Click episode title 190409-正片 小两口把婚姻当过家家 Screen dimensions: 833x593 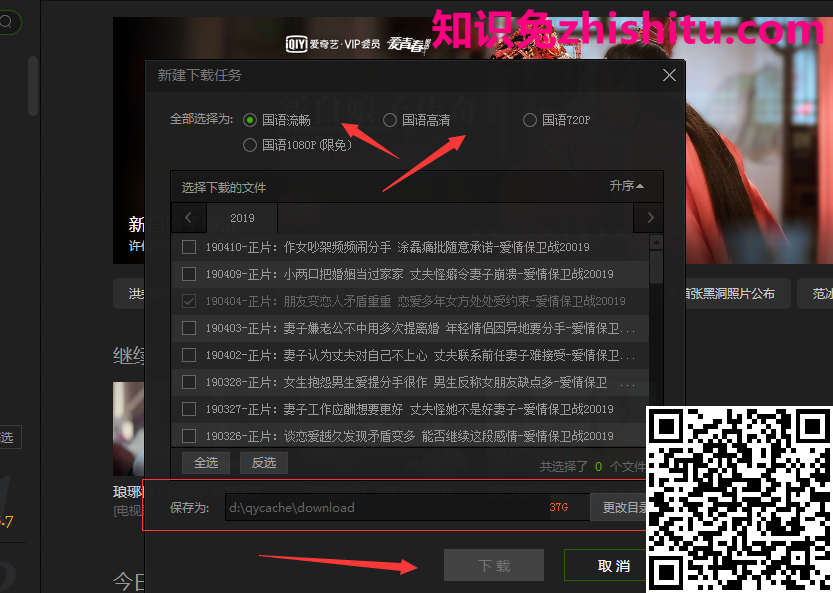pos(410,274)
